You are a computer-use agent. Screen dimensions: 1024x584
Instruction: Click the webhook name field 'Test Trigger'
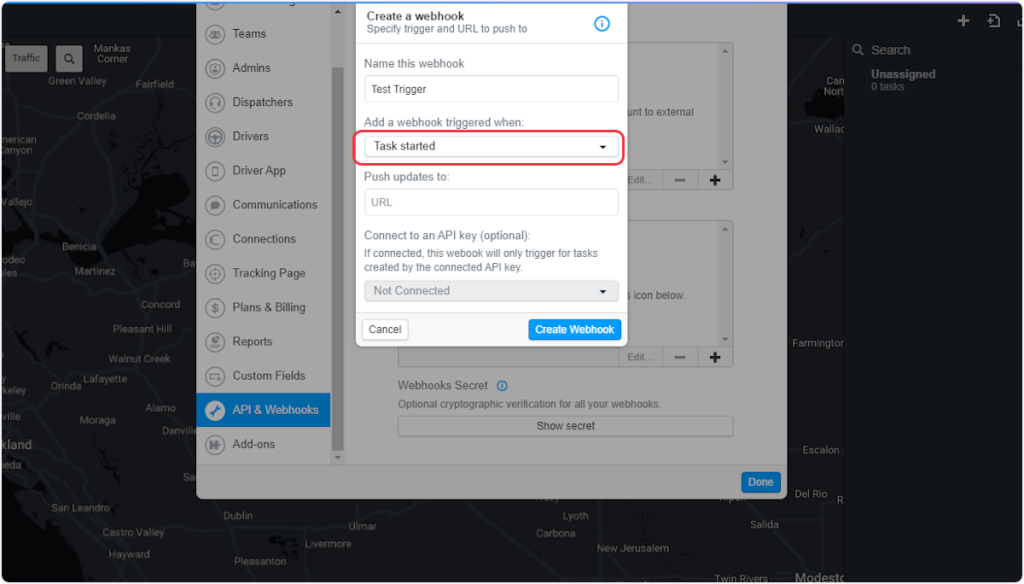[491, 90]
